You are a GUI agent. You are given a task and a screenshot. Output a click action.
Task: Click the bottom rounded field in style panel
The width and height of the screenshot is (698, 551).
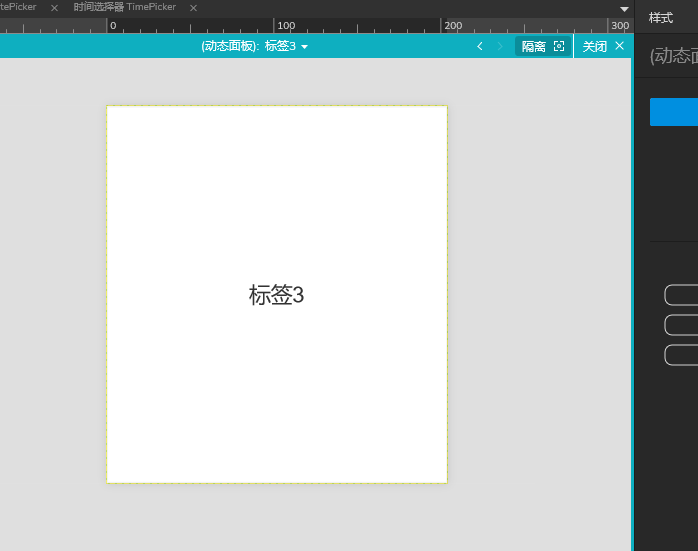[681, 355]
